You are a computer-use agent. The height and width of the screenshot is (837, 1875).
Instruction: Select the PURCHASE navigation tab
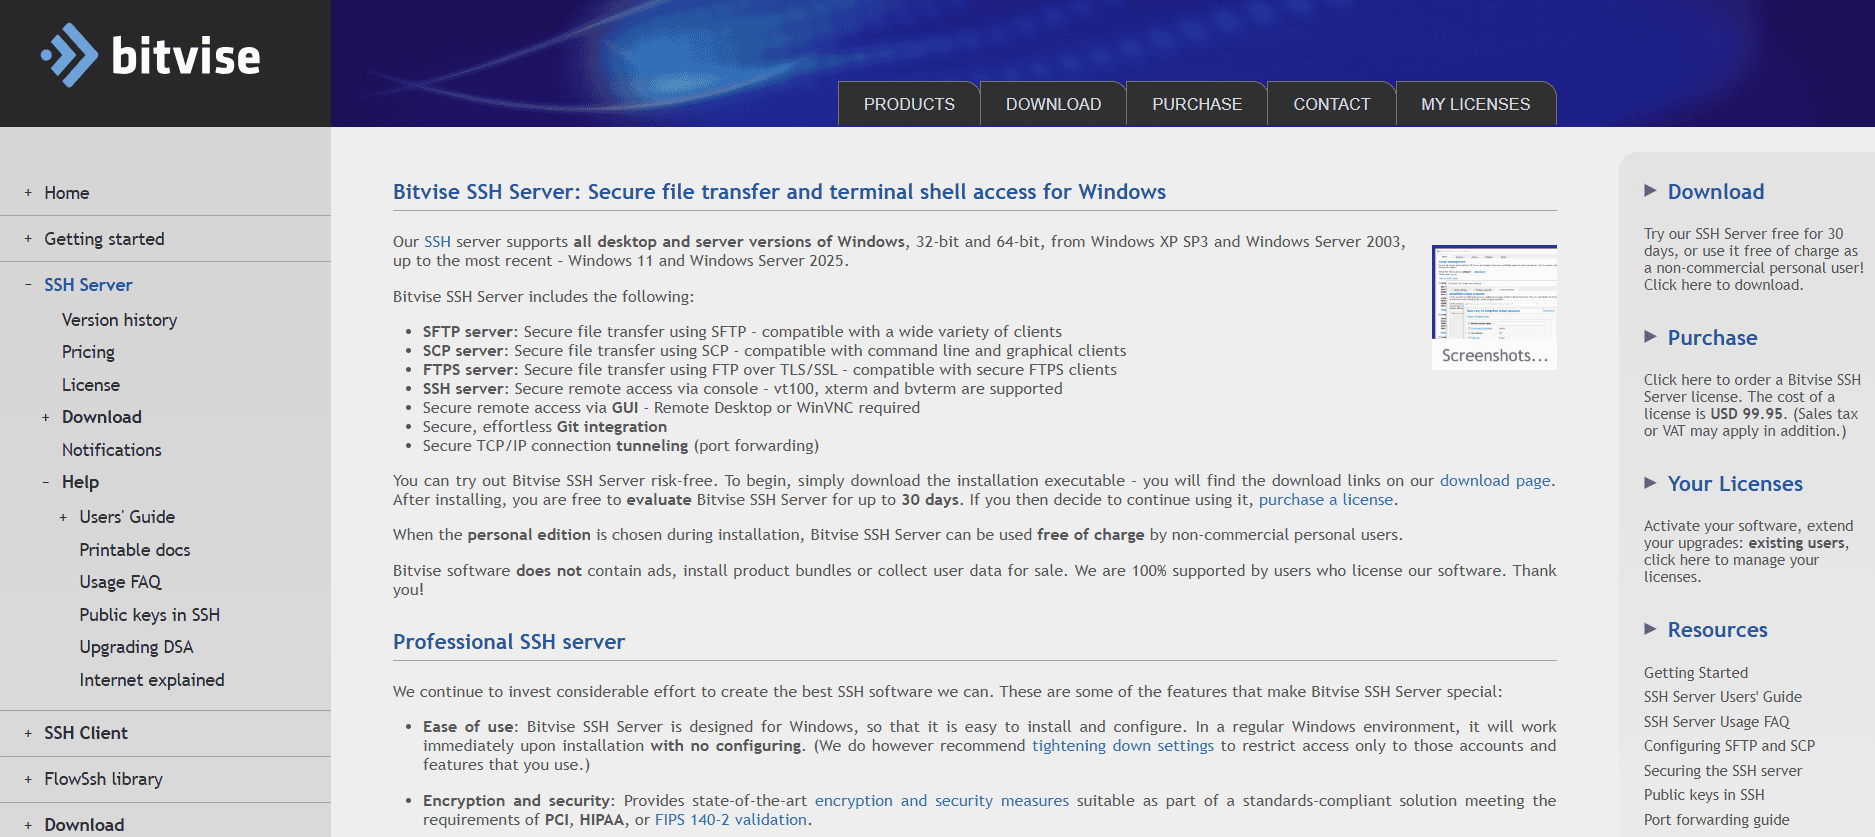(1196, 104)
